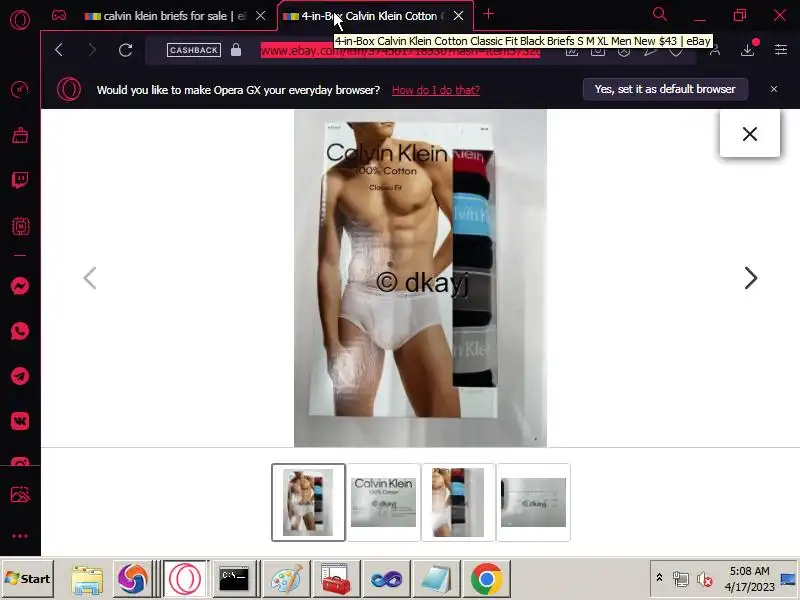Click 'Yes, set it as default browser'
800x600 pixels.
pyautogui.click(x=665, y=89)
